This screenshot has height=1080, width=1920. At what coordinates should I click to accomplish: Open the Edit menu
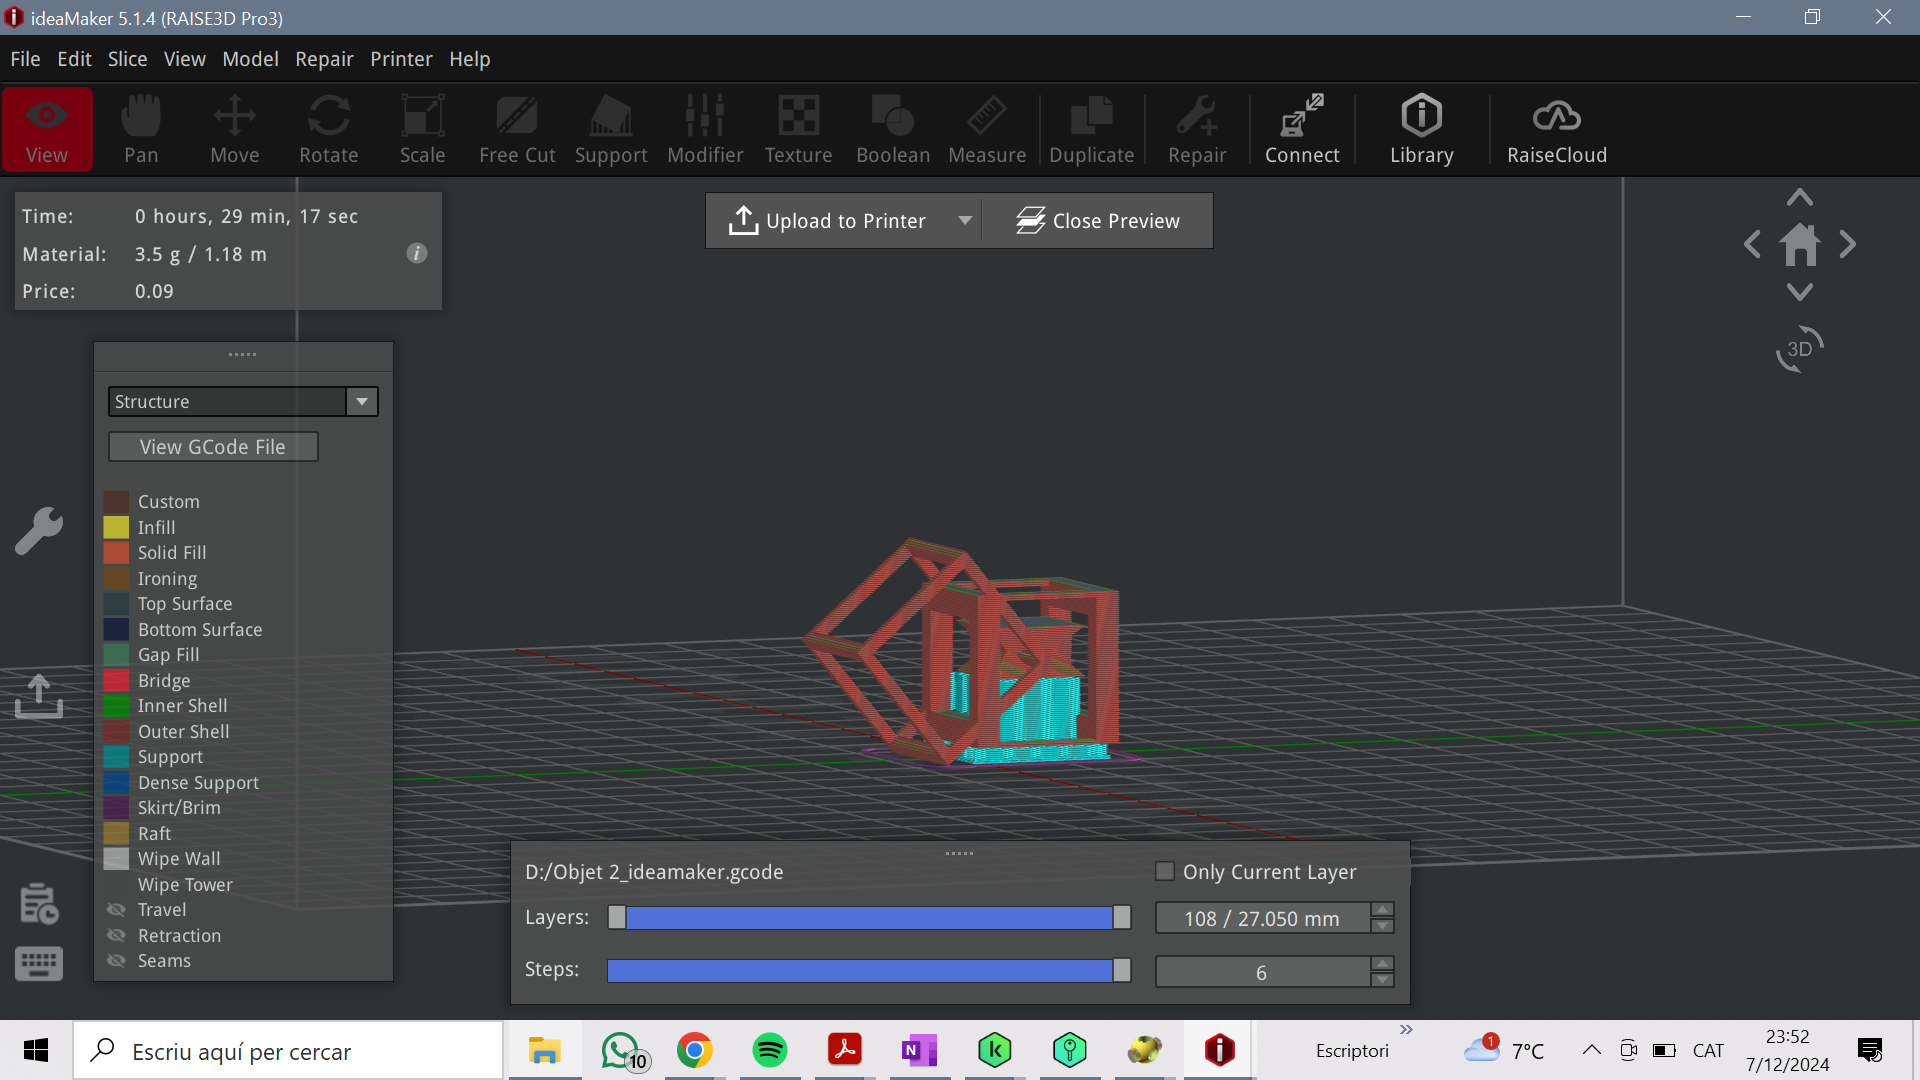click(x=75, y=59)
